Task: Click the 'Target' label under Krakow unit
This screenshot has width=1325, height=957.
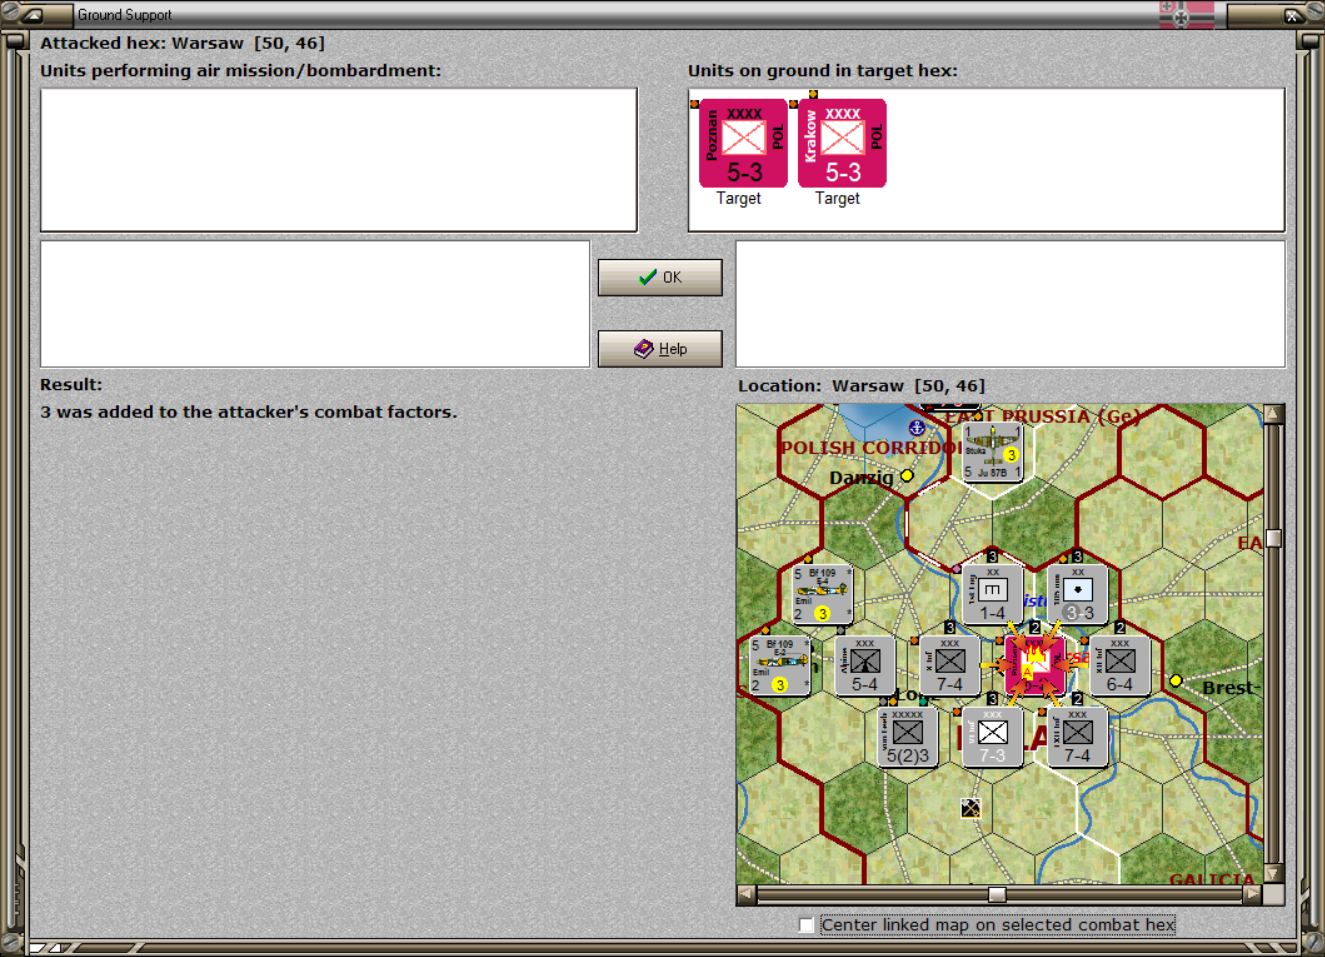Action: click(x=837, y=198)
